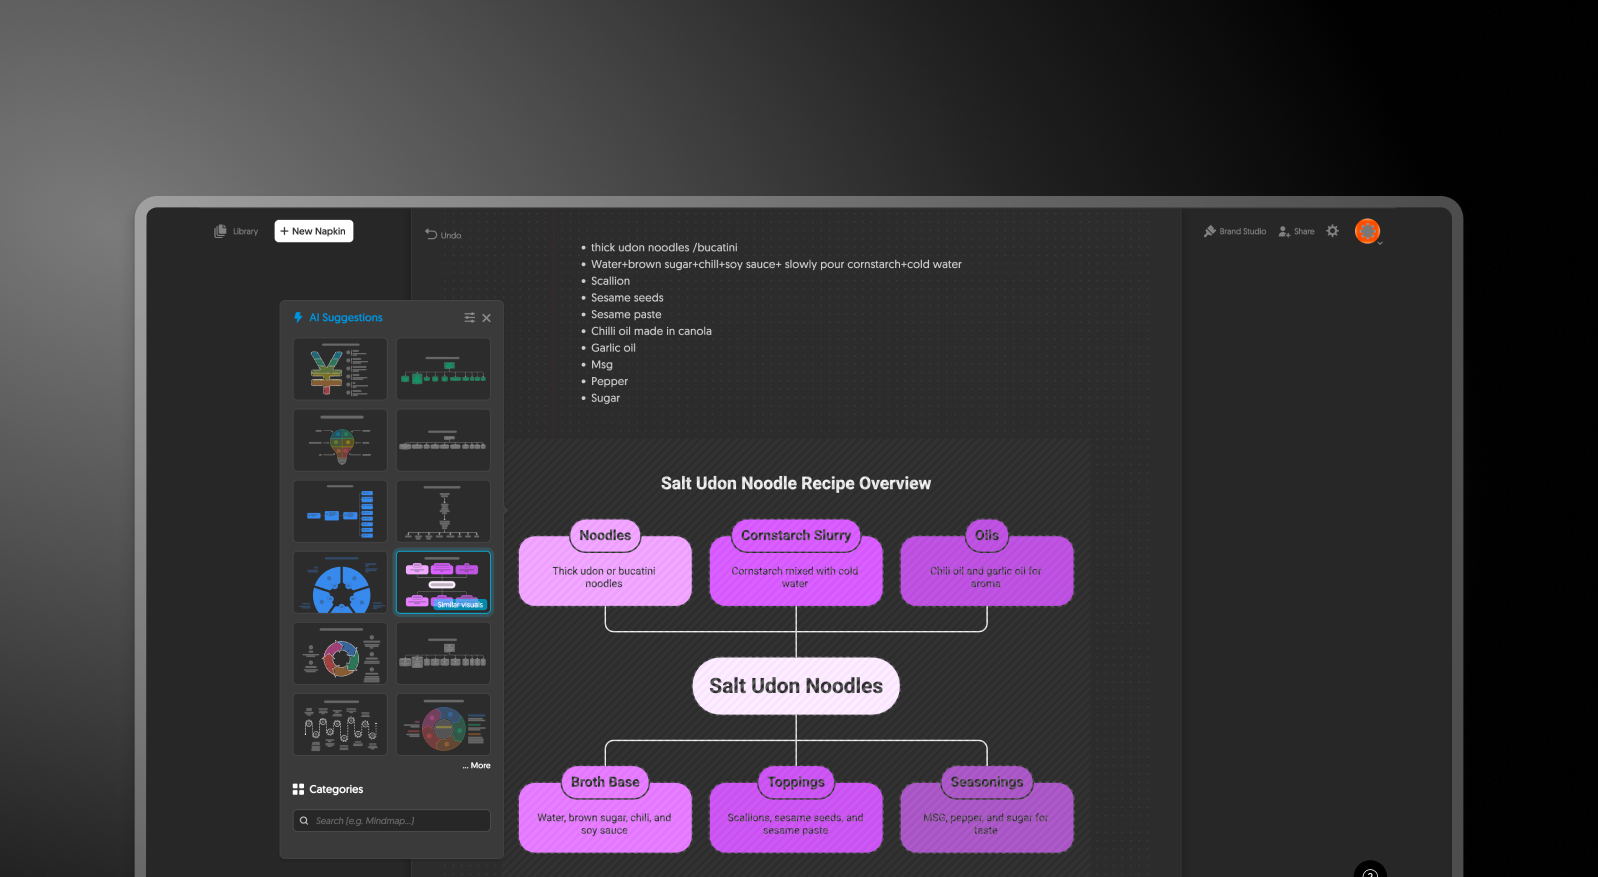Click the New Napkin button
The height and width of the screenshot is (877, 1598).
(314, 231)
